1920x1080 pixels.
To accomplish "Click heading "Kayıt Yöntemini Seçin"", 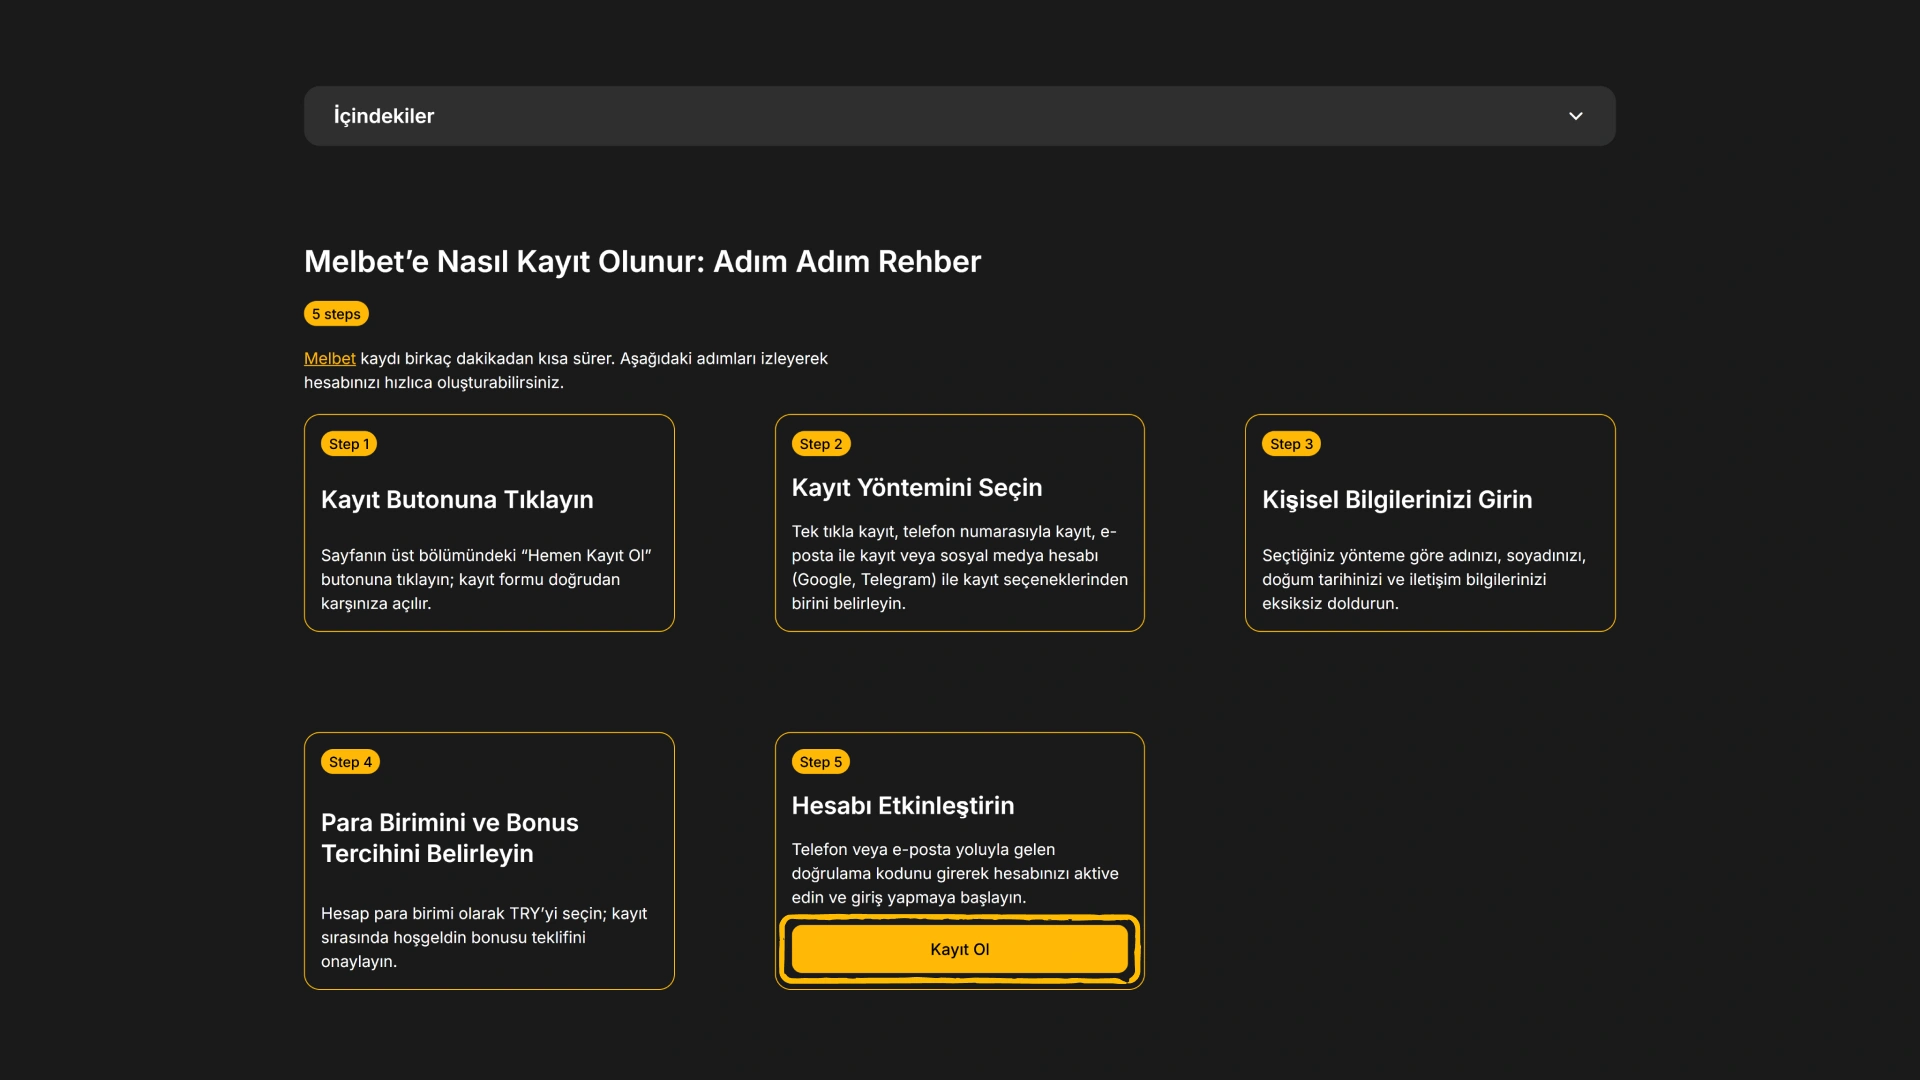I will [x=917, y=487].
